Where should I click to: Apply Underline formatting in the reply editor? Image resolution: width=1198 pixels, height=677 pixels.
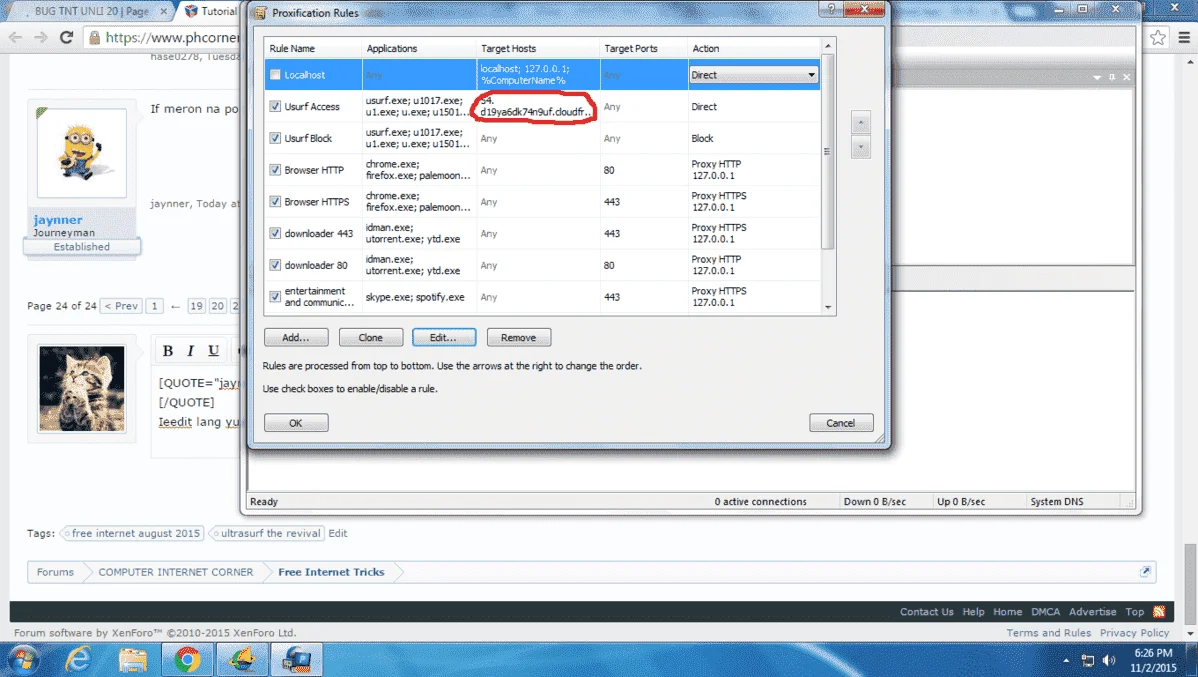pos(214,351)
